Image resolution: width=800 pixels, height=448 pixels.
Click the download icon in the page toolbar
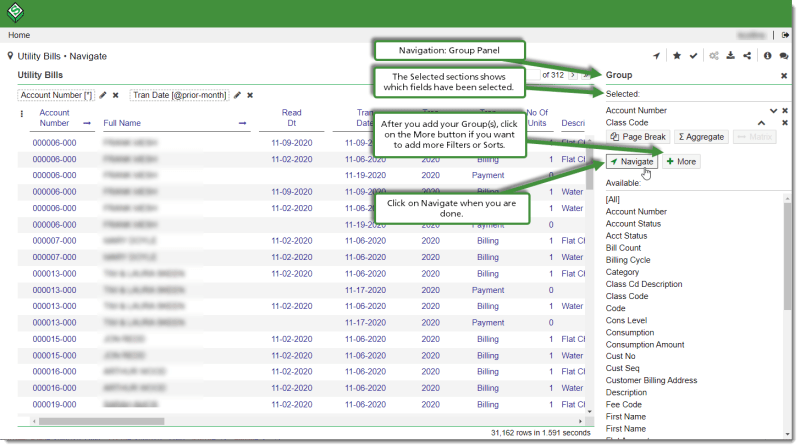pyautogui.click(x=731, y=56)
